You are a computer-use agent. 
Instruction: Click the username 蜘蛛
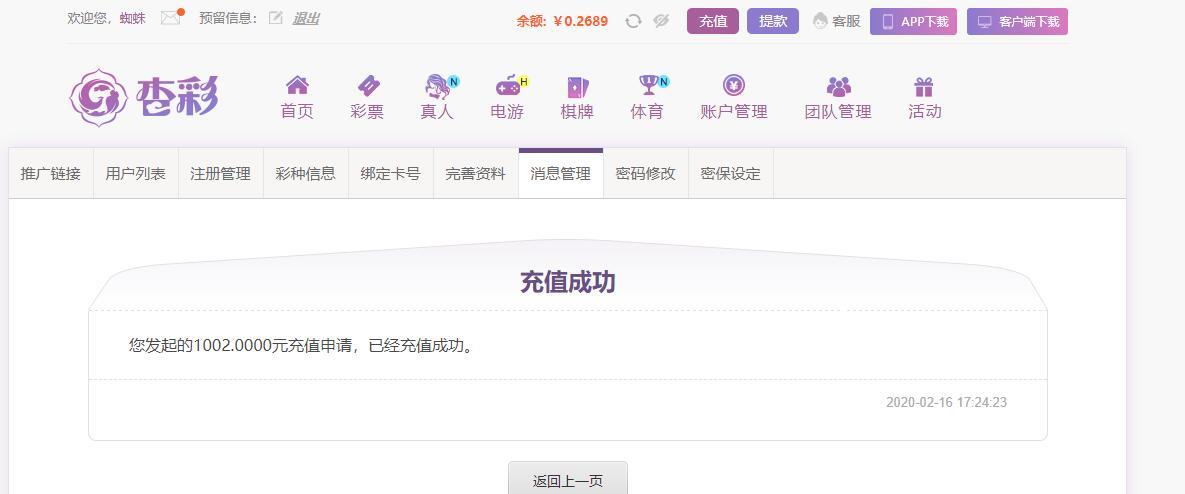pos(132,18)
